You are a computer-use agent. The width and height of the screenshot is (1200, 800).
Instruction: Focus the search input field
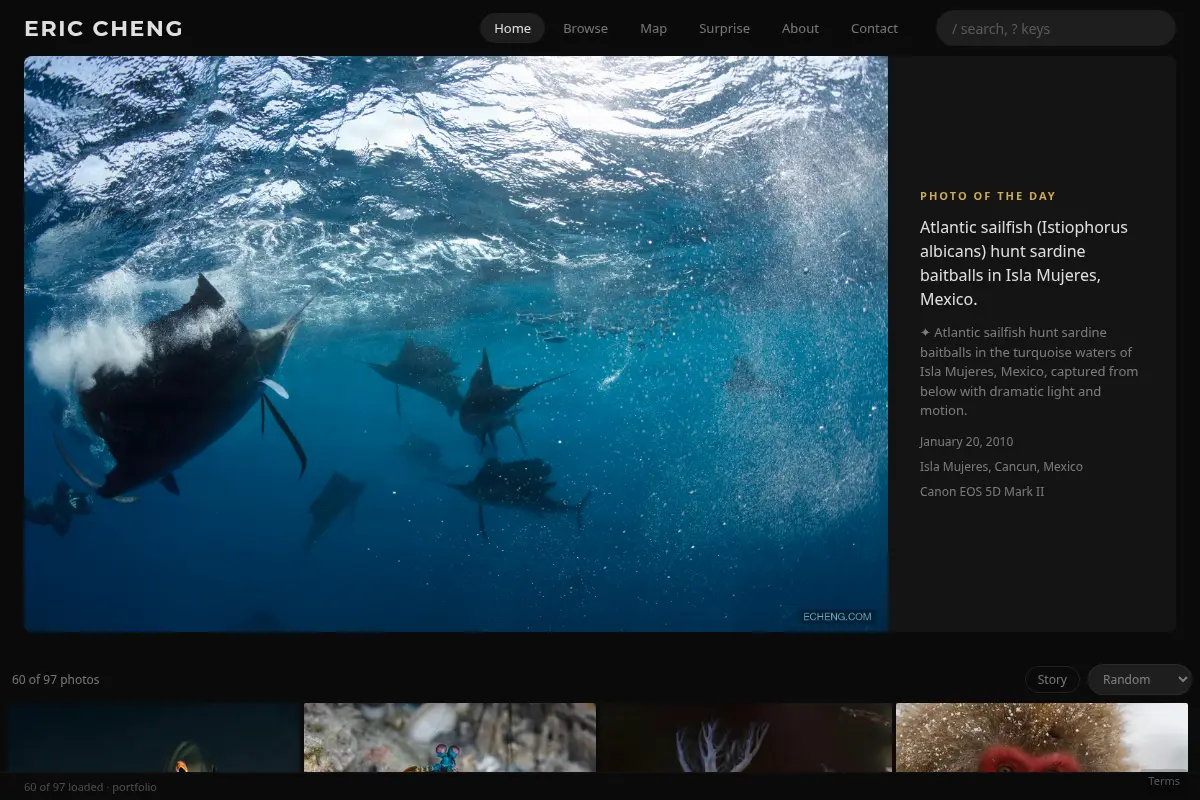click(x=1055, y=28)
